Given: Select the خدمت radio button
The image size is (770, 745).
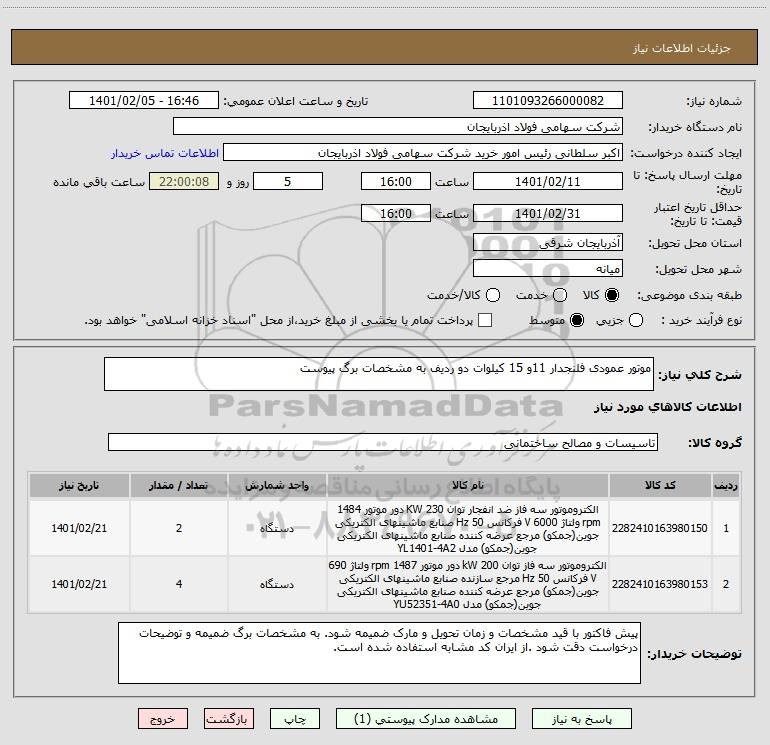Looking at the screenshot, I should [x=560, y=295].
